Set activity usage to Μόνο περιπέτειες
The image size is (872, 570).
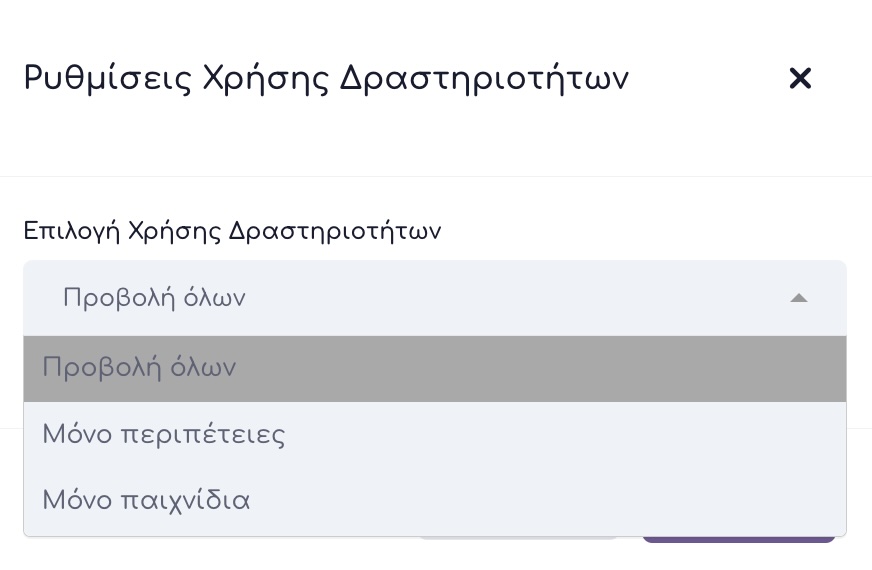click(x=164, y=435)
